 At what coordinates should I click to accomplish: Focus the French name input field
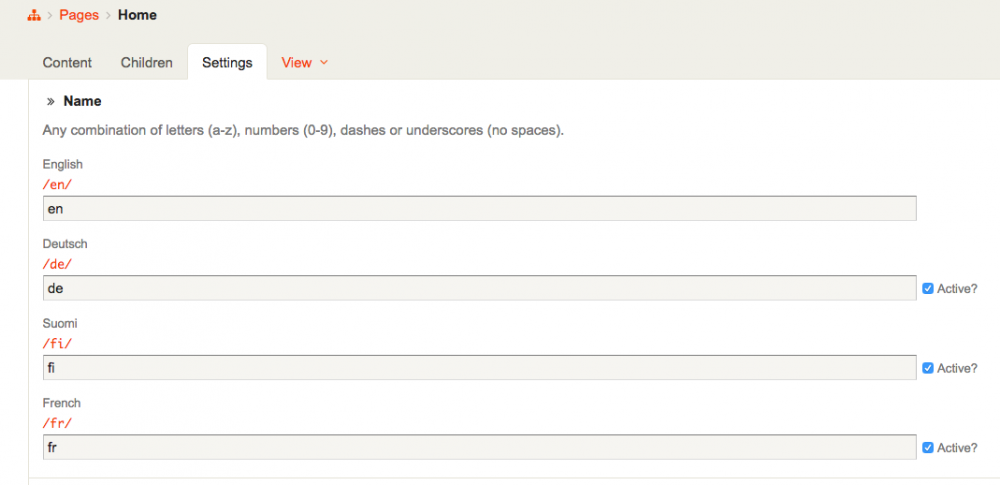click(x=479, y=447)
